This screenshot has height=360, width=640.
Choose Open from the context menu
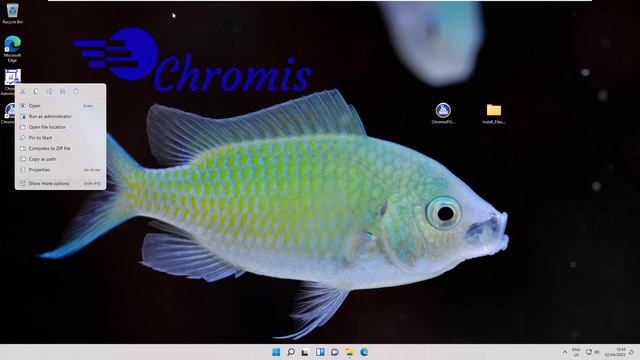point(60,106)
